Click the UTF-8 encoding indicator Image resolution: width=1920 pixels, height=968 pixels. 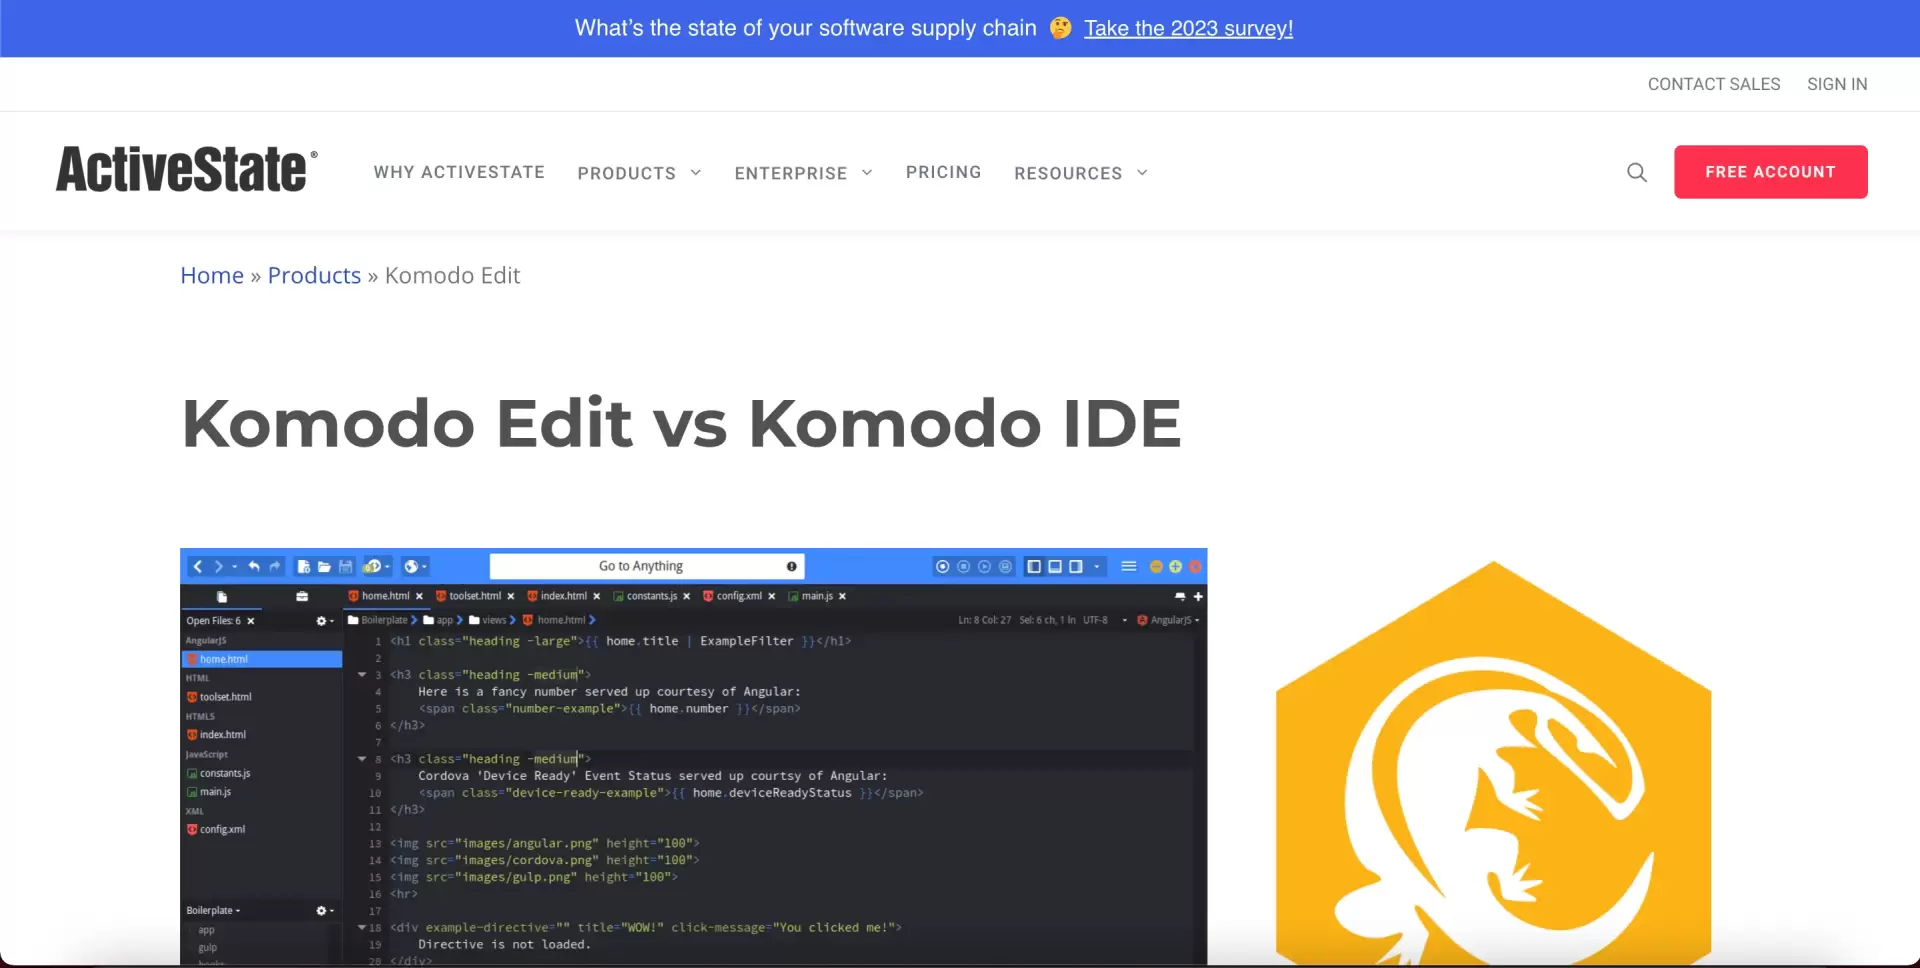point(1095,620)
